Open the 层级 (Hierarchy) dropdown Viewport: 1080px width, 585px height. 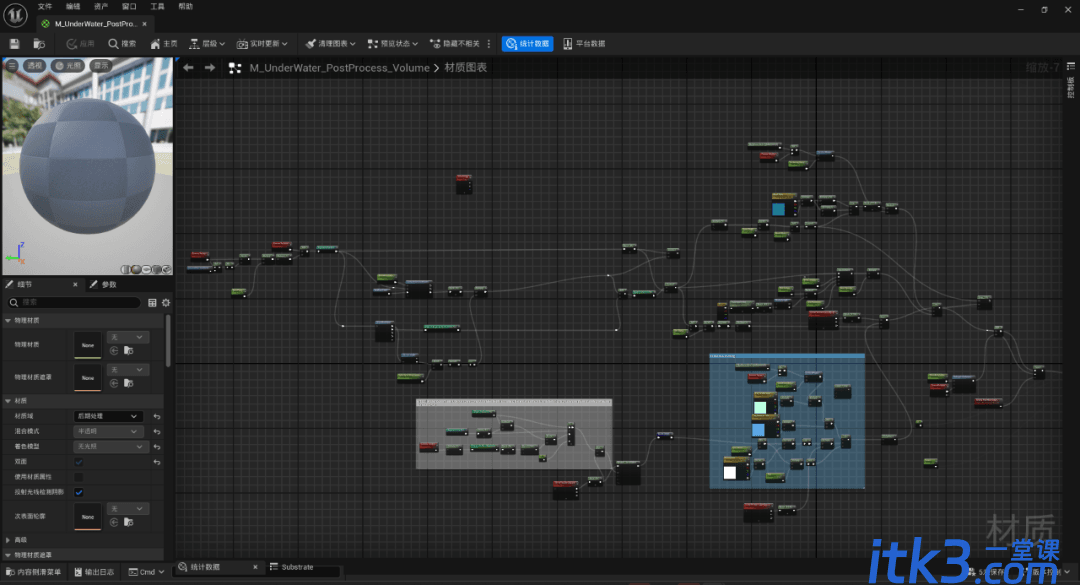coord(207,43)
